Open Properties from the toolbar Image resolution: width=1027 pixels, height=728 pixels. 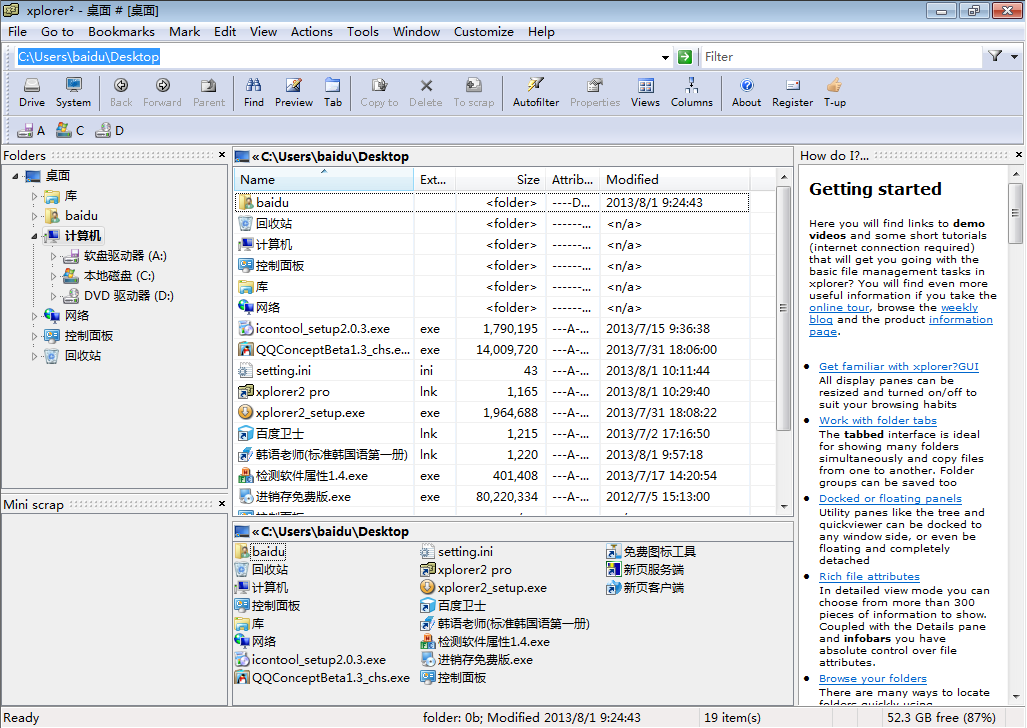point(595,92)
